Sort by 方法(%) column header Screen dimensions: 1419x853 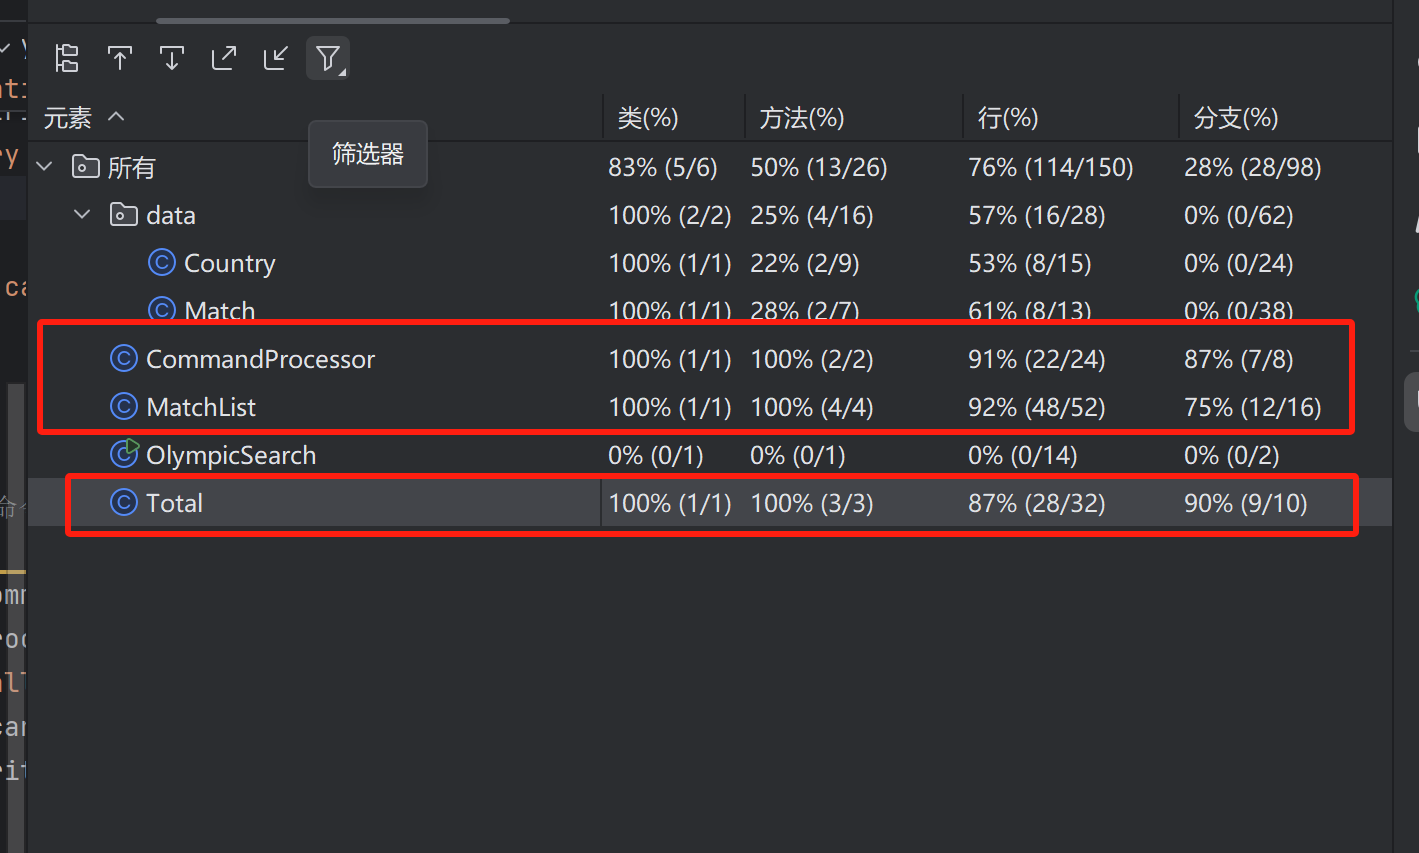(x=802, y=118)
